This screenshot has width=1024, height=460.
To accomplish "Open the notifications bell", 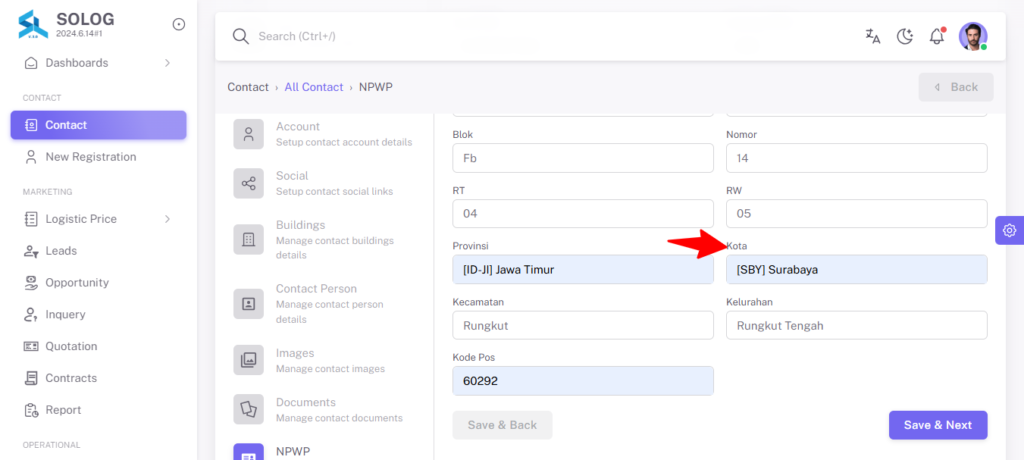I will (x=937, y=36).
